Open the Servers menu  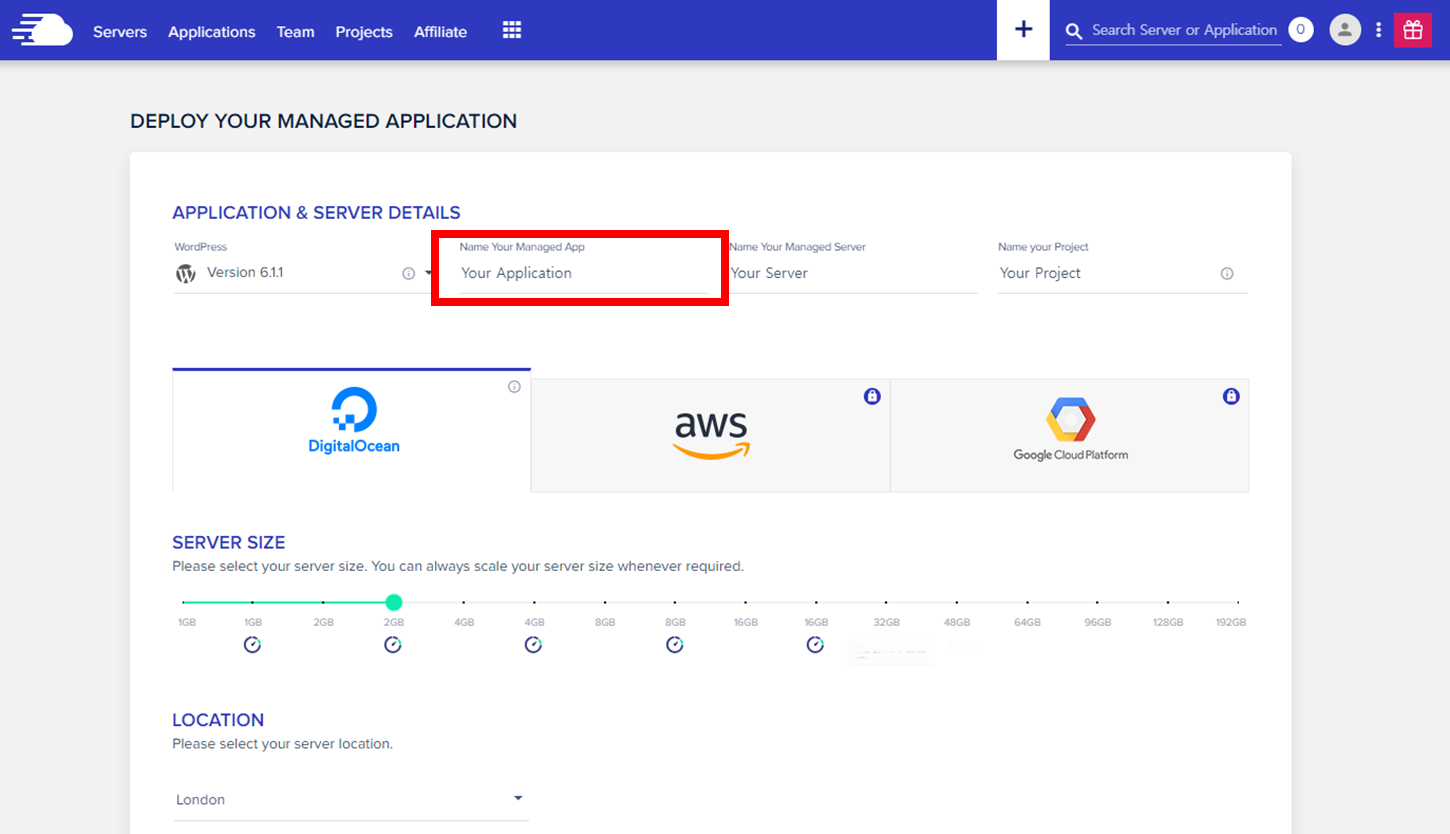(x=120, y=32)
